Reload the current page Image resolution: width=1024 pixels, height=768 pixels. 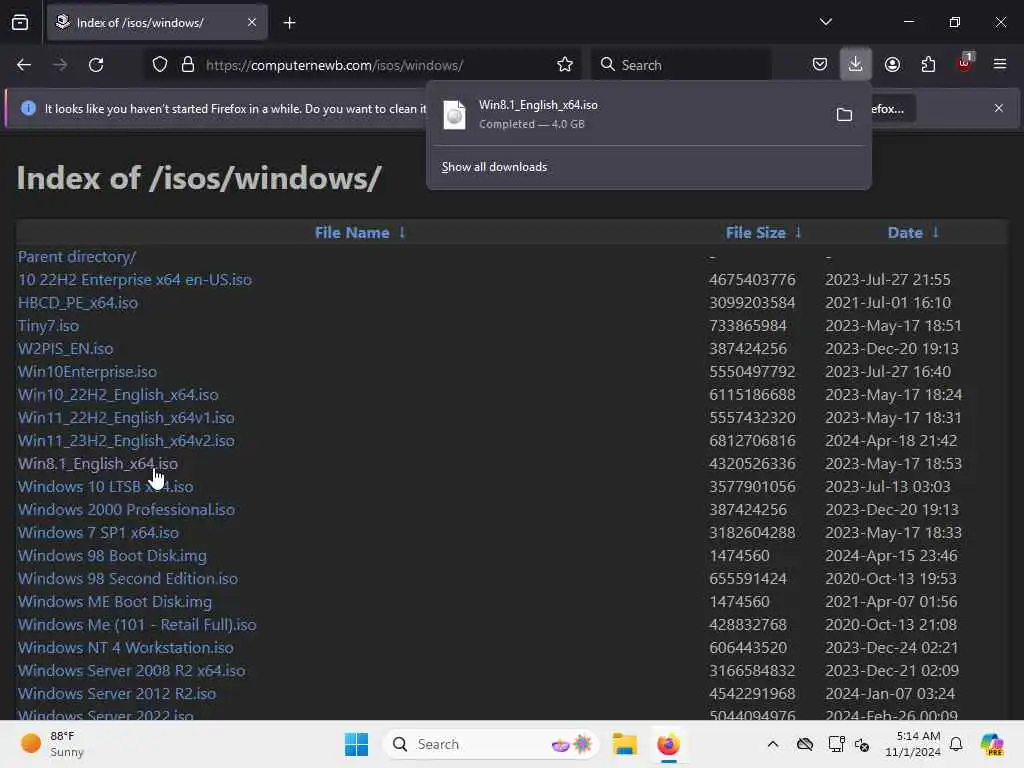tap(96, 65)
